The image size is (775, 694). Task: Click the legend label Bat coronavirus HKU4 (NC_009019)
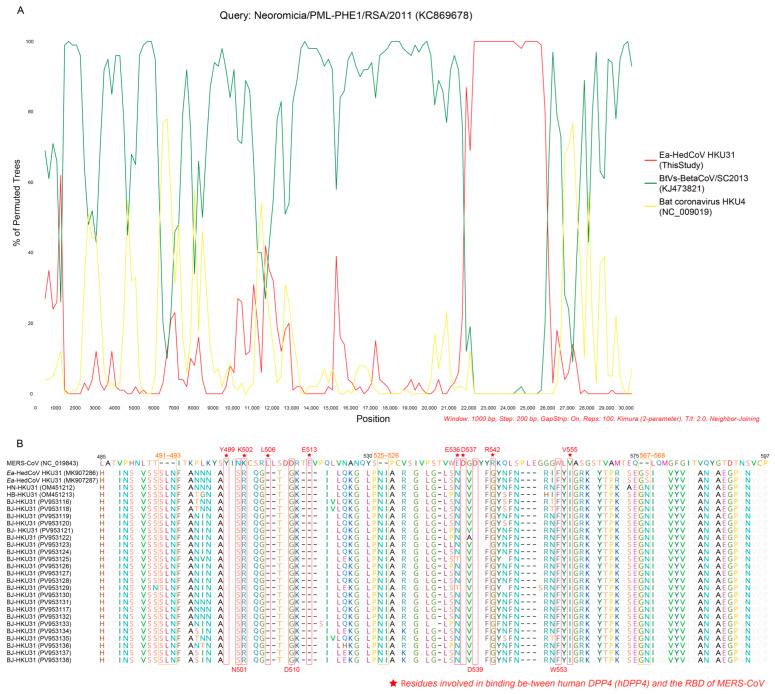click(702, 207)
